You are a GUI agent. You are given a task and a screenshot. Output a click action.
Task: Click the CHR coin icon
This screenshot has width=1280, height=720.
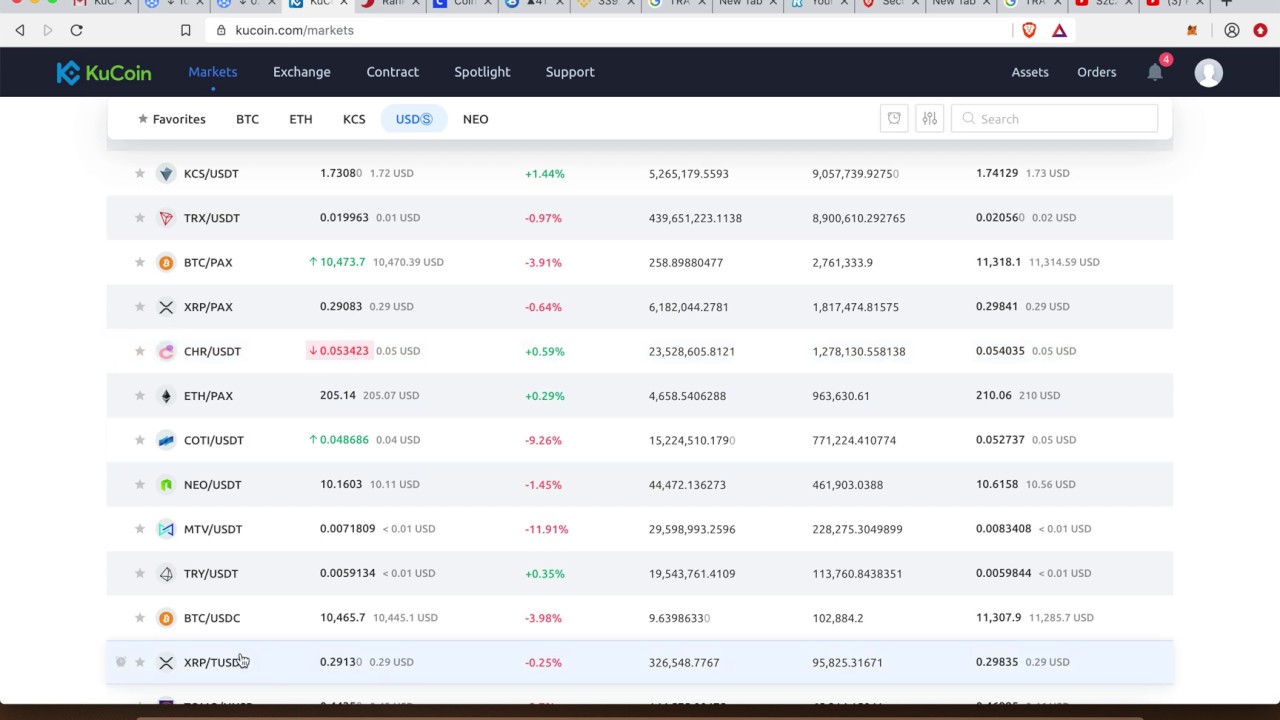tap(166, 351)
